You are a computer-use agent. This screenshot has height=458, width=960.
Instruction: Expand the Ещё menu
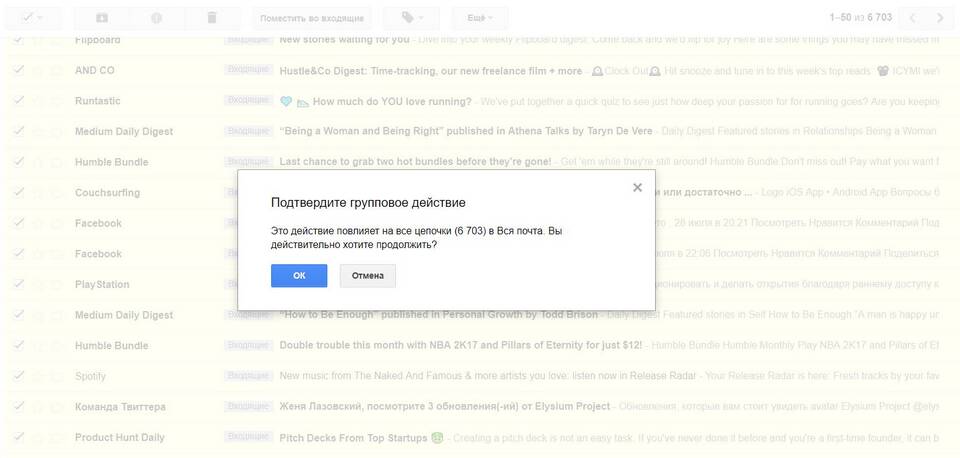(479, 18)
